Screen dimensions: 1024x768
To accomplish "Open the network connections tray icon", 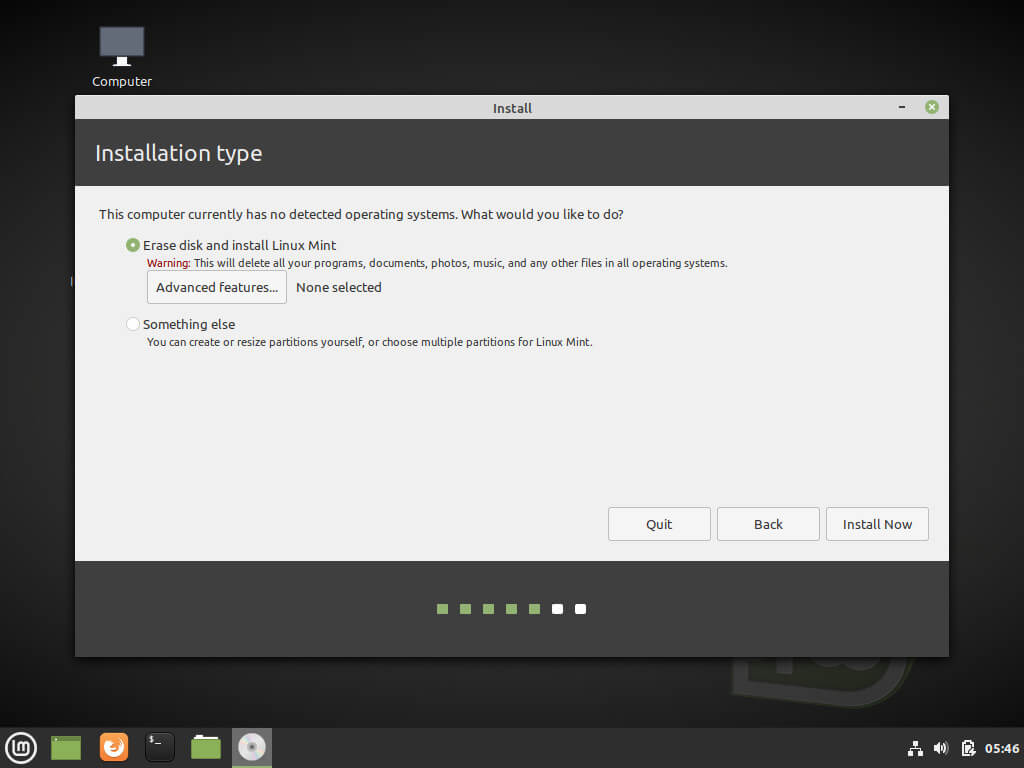I will coord(915,748).
